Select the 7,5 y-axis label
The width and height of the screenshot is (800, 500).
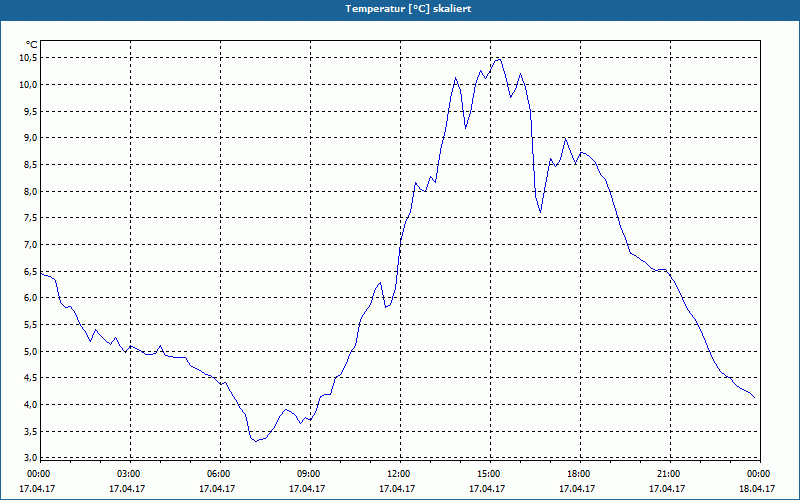pos(31,218)
